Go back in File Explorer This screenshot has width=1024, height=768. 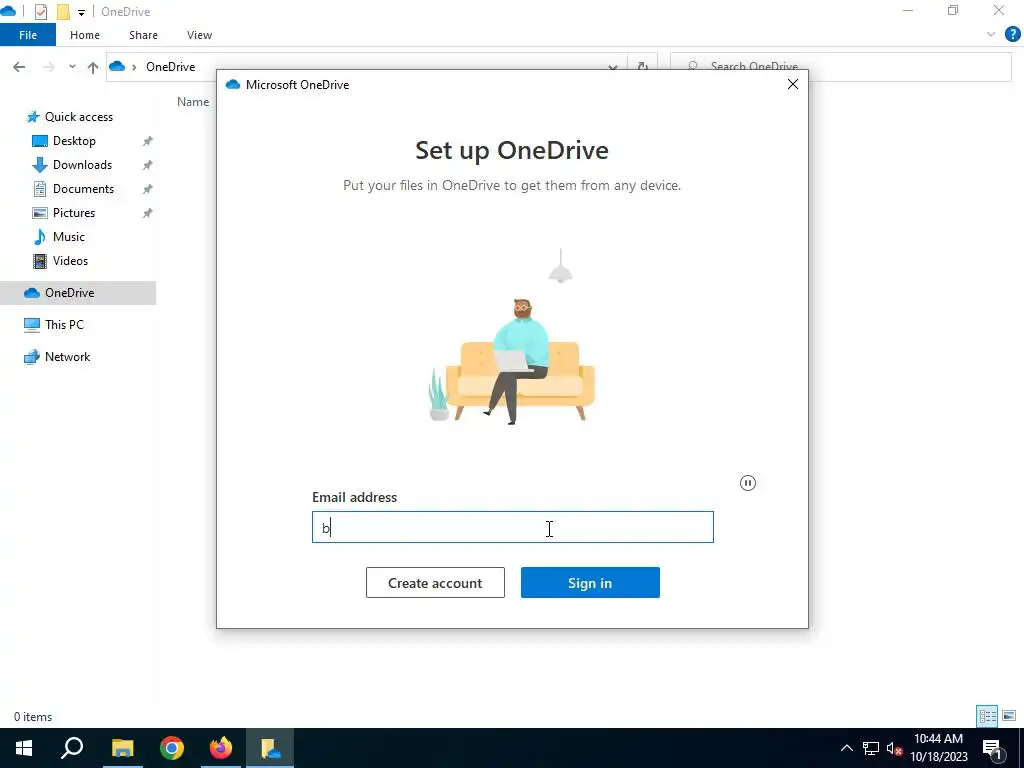coord(19,67)
